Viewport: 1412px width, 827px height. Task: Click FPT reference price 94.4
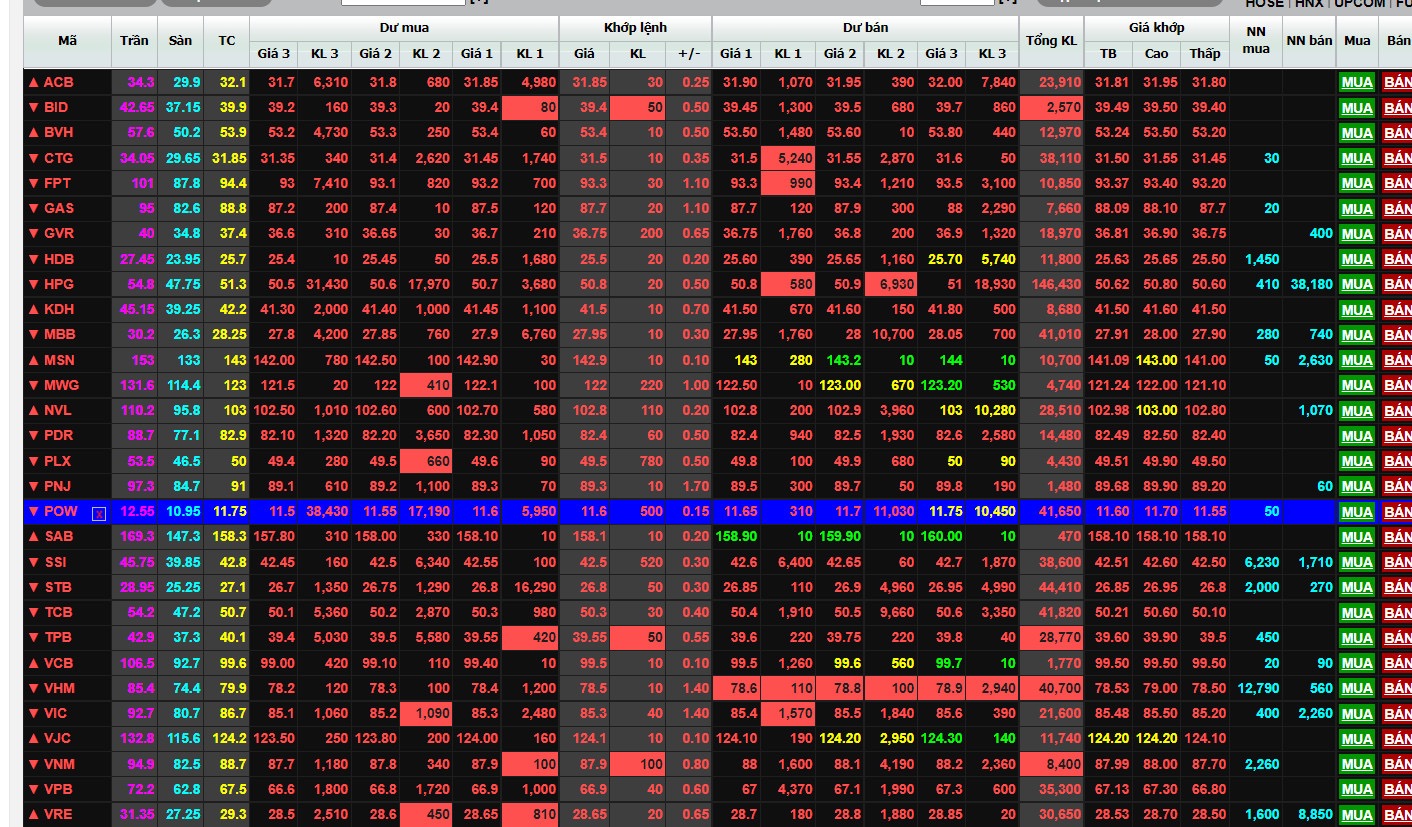click(x=233, y=183)
